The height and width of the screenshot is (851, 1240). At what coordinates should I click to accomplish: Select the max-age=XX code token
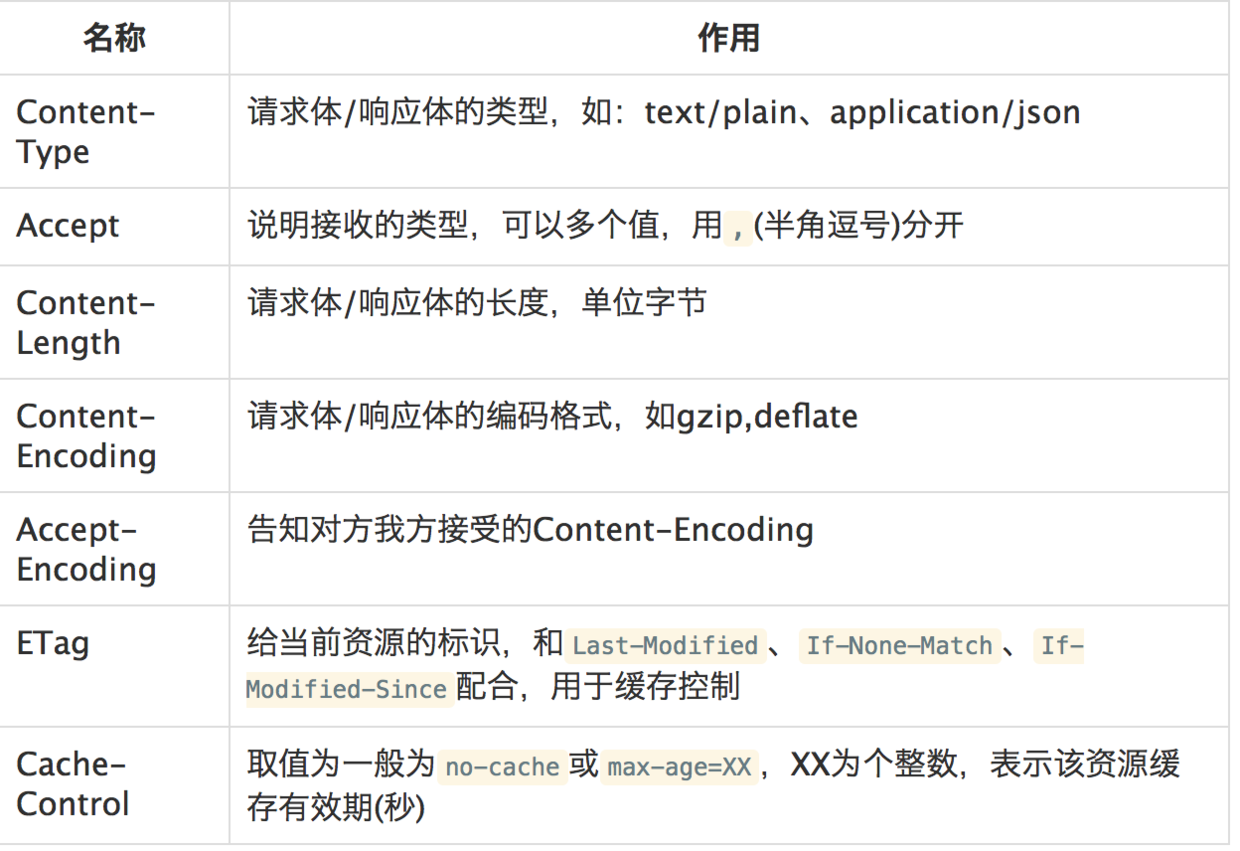679,767
